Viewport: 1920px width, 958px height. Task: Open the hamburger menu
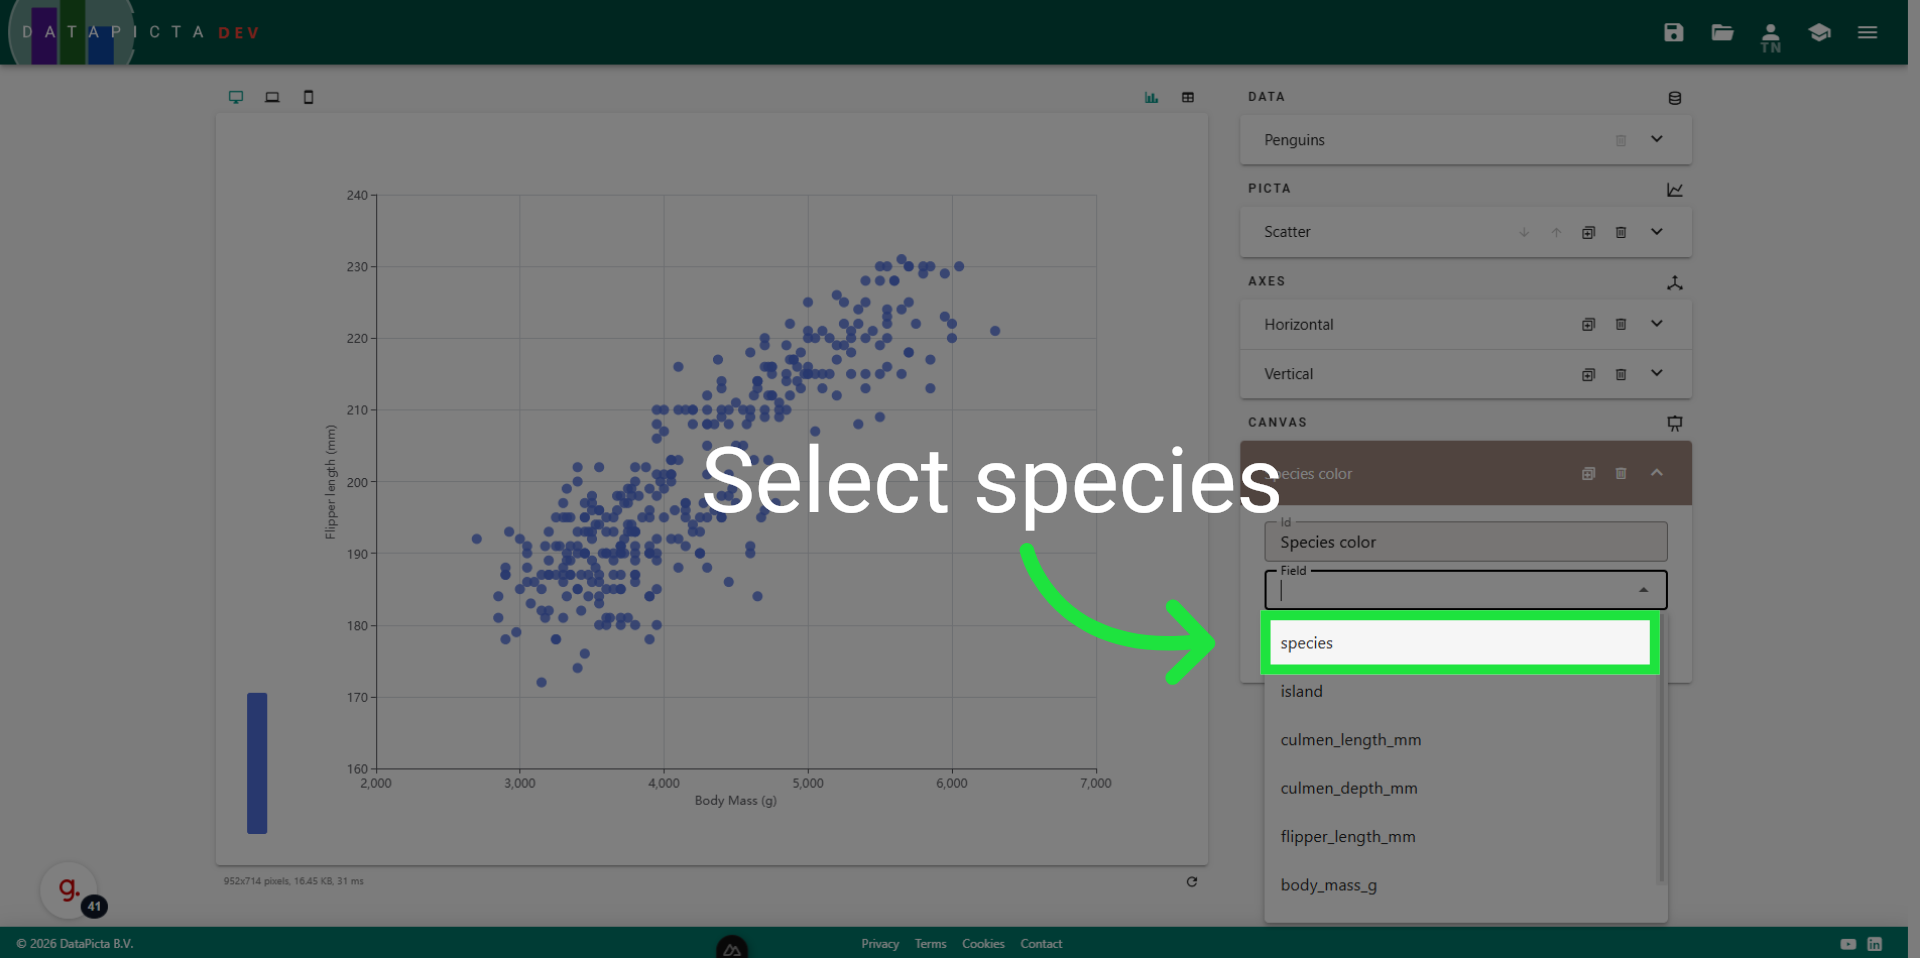[1867, 32]
